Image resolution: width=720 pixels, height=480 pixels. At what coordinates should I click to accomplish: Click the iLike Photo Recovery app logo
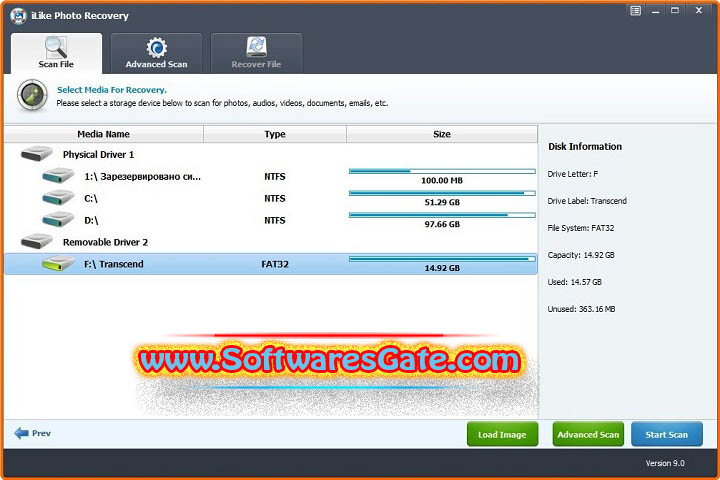click(x=18, y=16)
